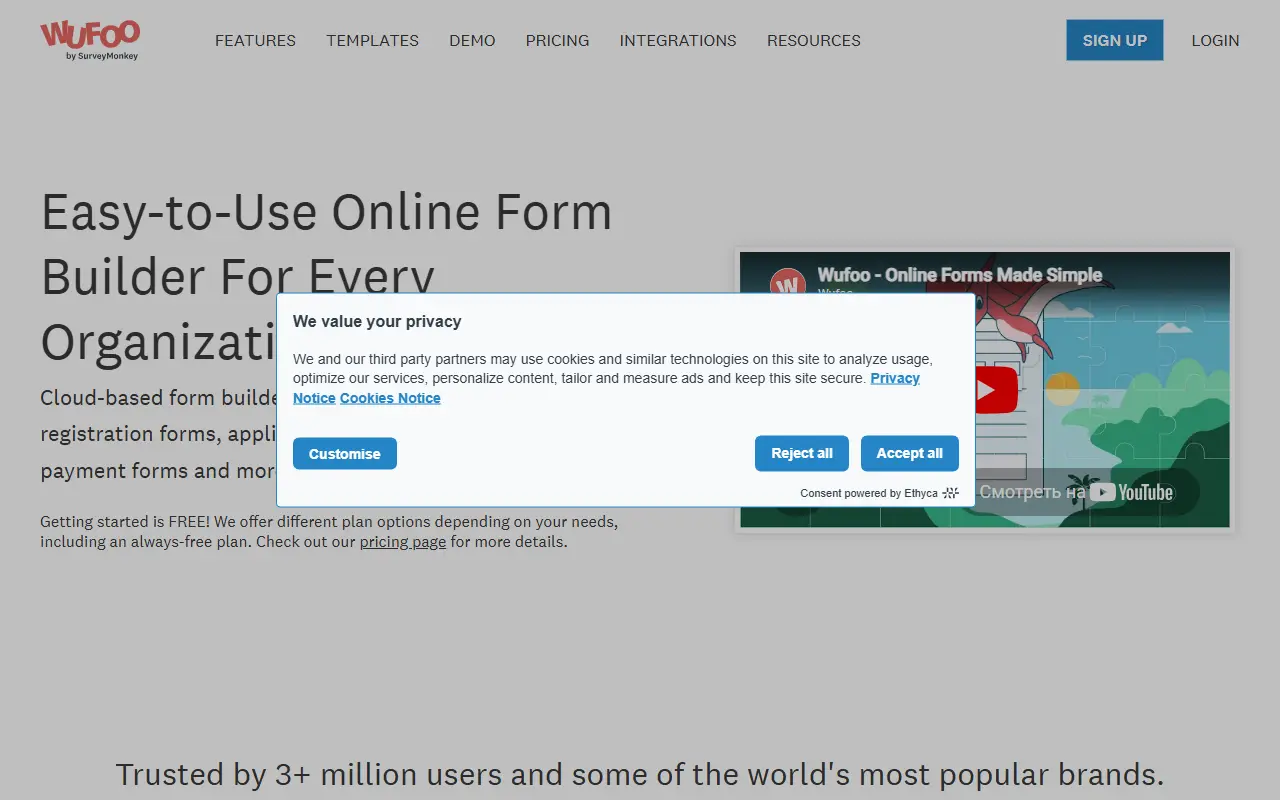This screenshot has width=1280, height=800.
Task: Reject all cookies
Action: click(802, 453)
